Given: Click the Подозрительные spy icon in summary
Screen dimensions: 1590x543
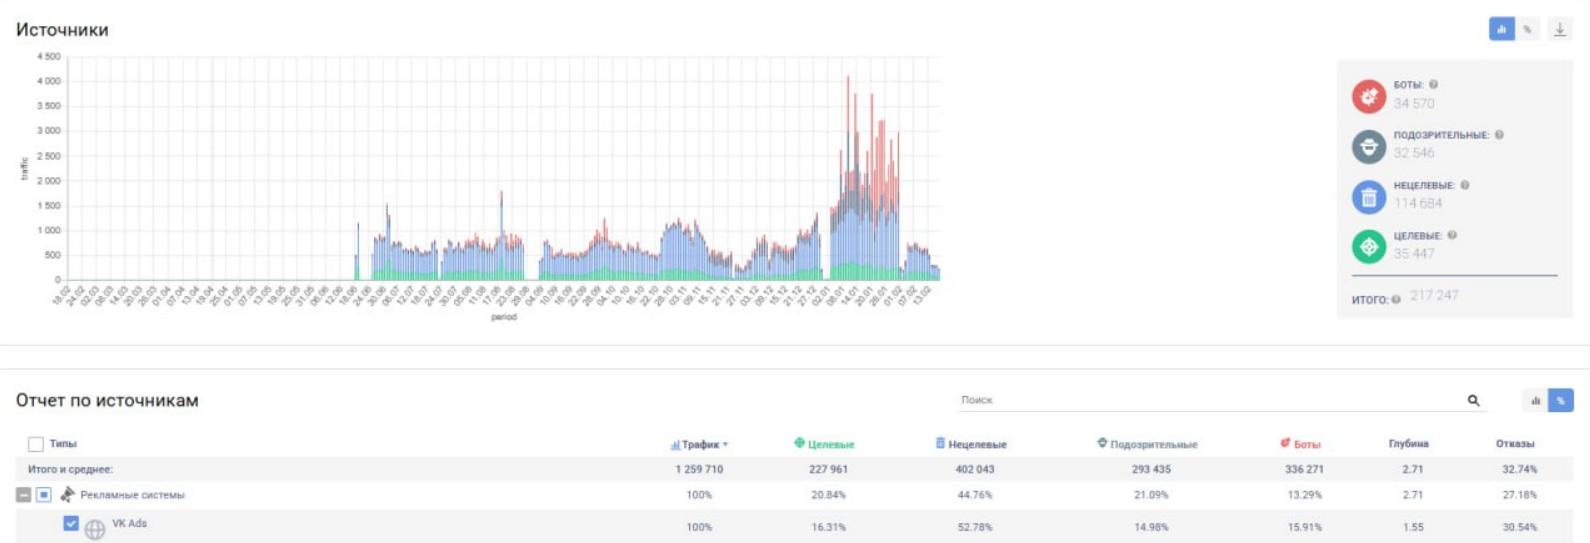Looking at the screenshot, I should point(1368,146).
